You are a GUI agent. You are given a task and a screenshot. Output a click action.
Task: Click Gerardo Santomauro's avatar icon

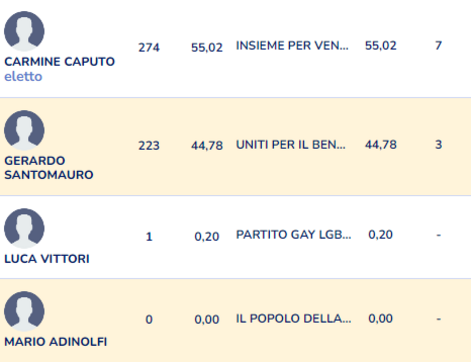pos(24,130)
